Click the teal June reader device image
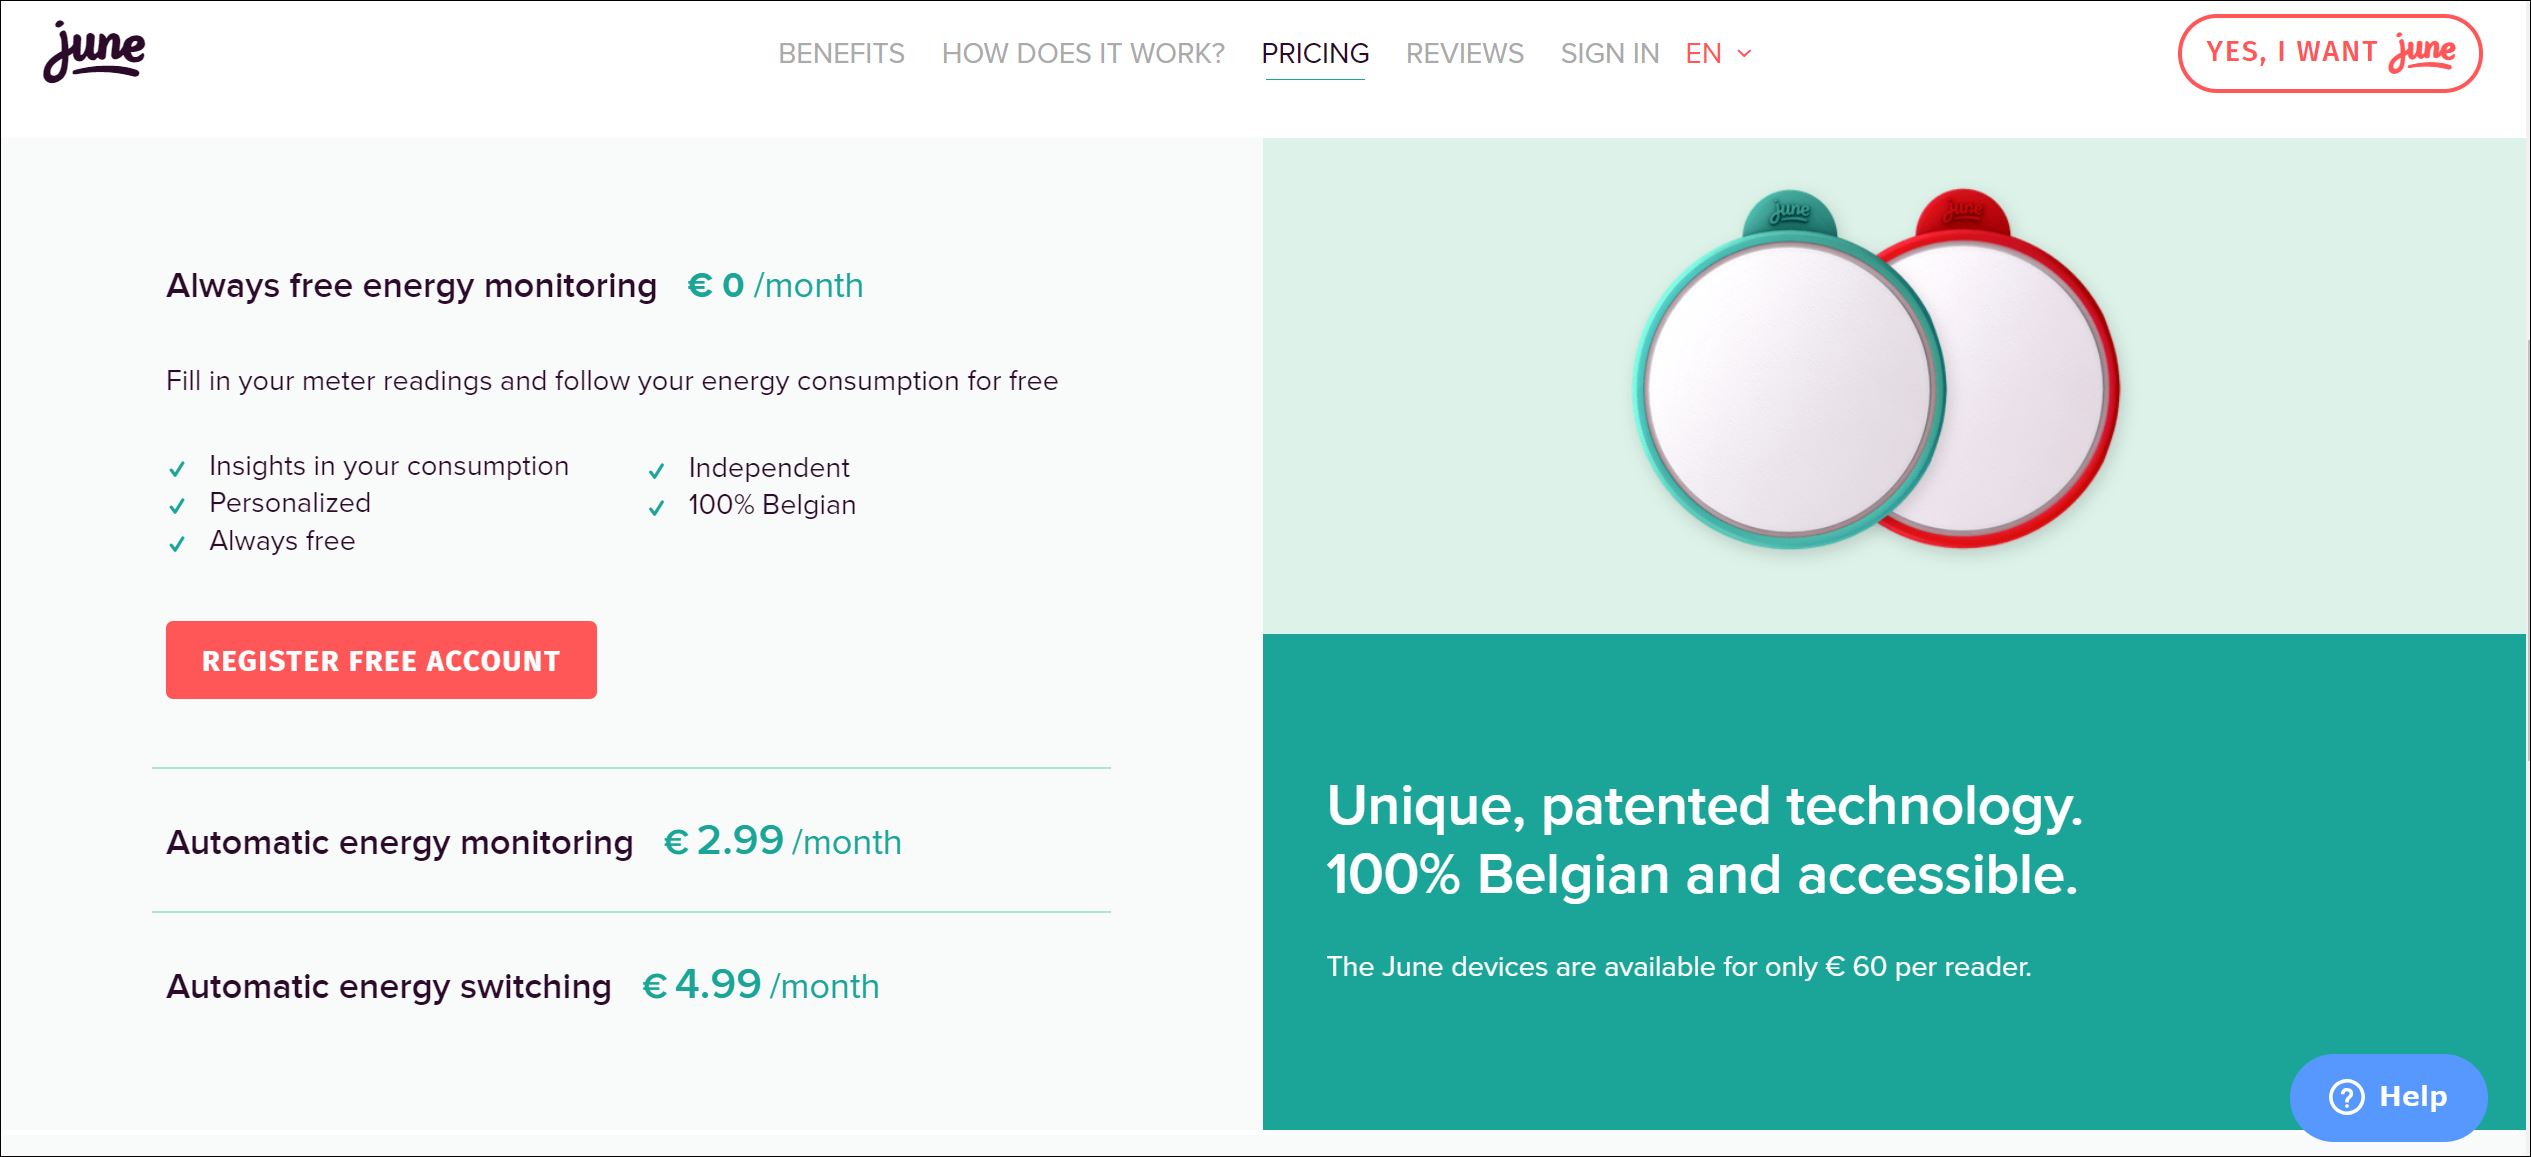The image size is (2531, 1157). tap(1787, 370)
